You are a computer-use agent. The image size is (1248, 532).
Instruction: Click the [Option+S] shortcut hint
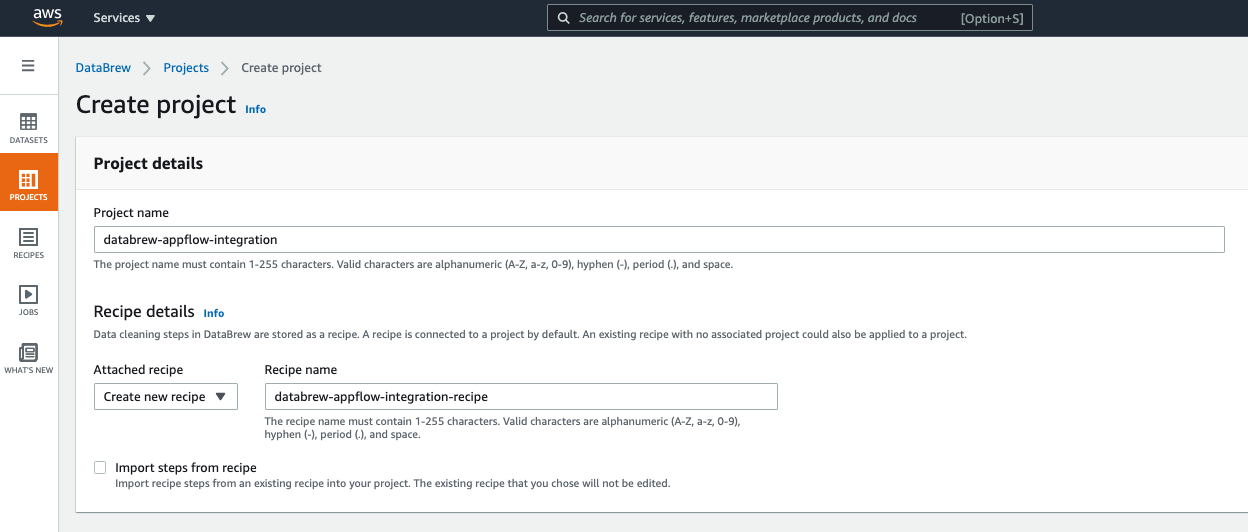(992, 18)
